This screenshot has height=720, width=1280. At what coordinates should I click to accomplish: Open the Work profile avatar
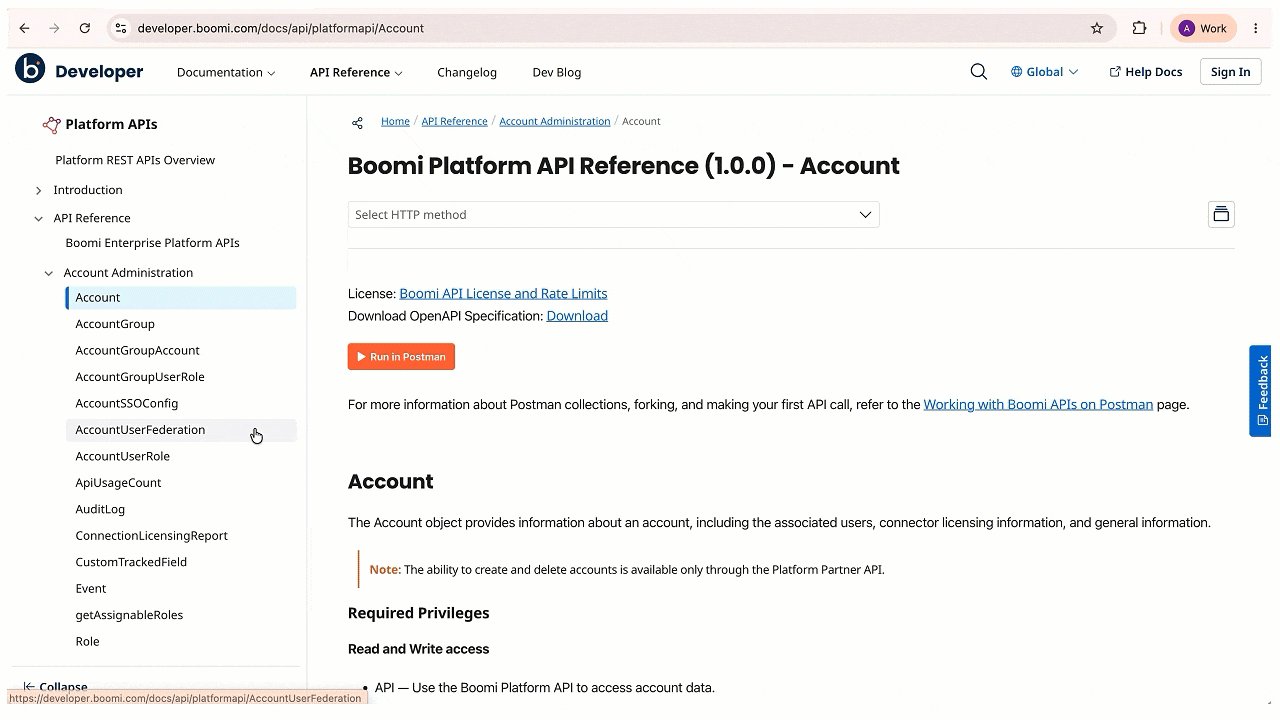(x=1203, y=28)
